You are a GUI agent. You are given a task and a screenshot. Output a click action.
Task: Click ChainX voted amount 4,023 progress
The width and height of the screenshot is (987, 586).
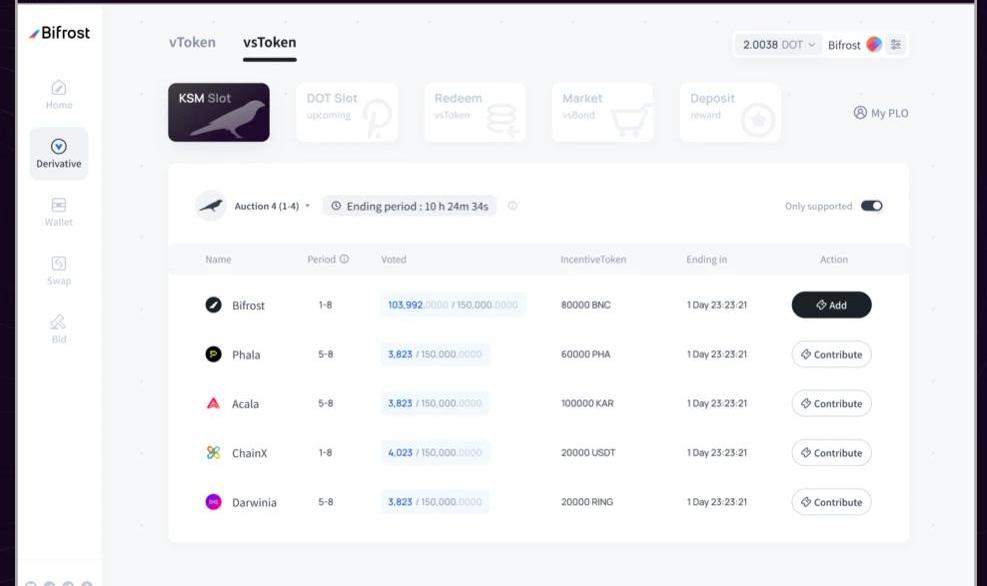(x=435, y=453)
